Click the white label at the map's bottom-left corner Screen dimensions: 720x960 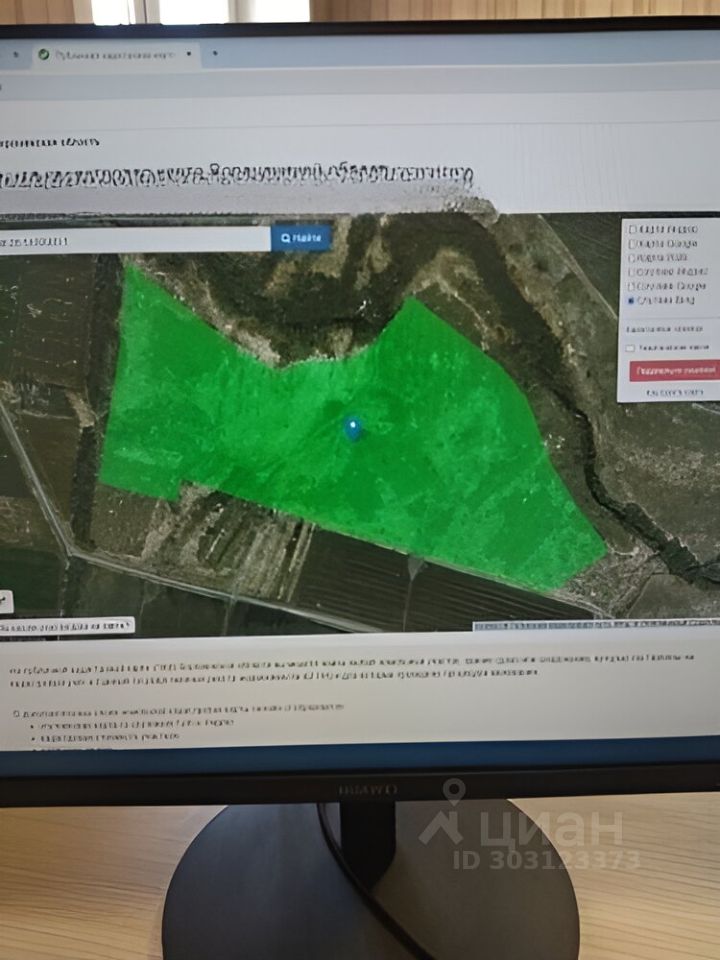pyautogui.click(x=66, y=626)
